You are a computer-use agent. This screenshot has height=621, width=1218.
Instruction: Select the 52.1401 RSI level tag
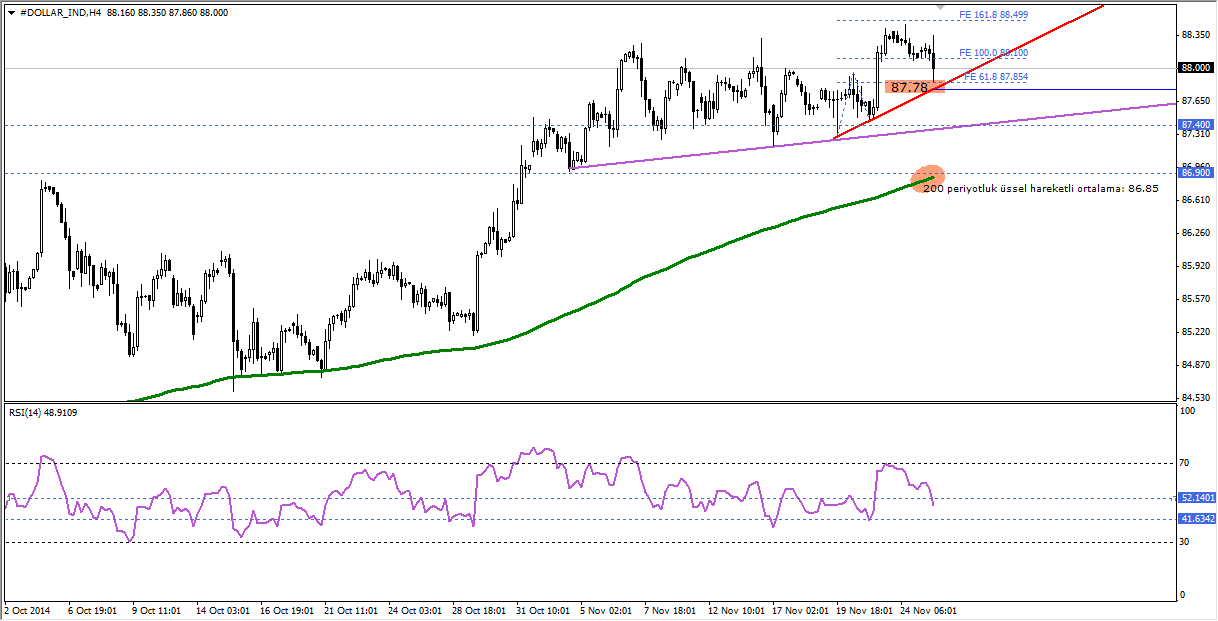pyautogui.click(x=1197, y=497)
